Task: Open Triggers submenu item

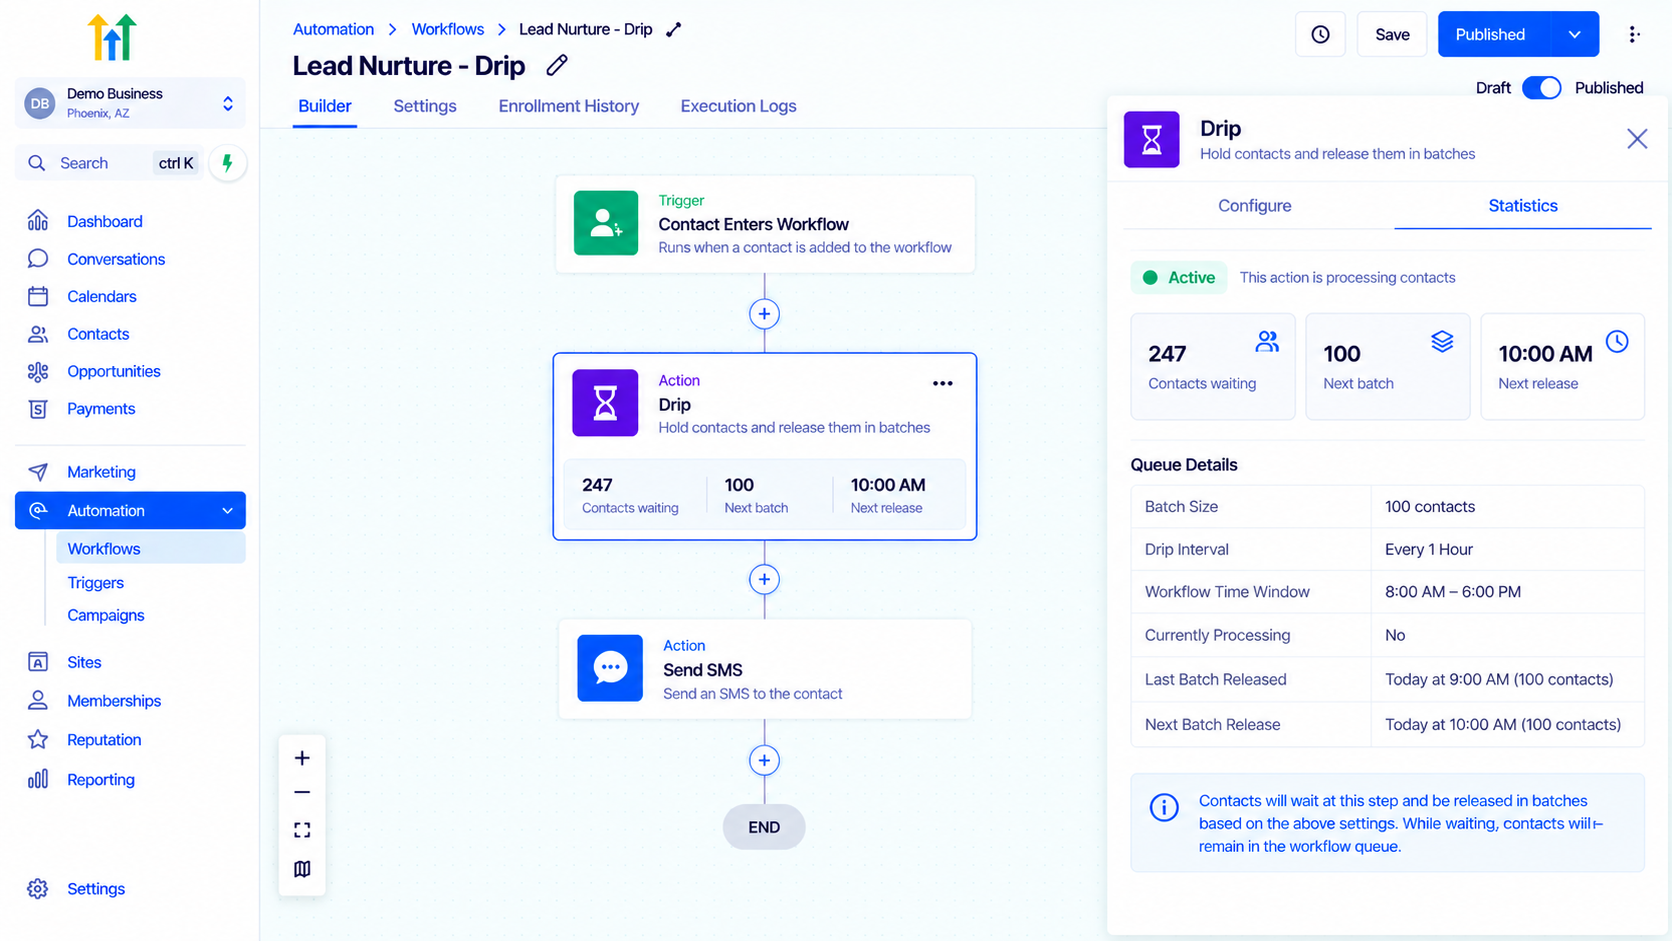Action: click(x=96, y=583)
